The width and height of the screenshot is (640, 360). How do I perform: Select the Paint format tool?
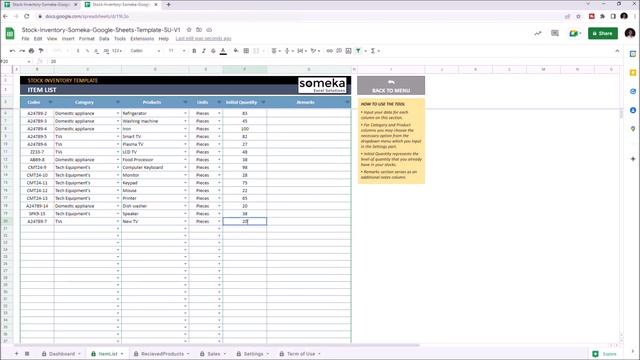[x=41, y=51]
